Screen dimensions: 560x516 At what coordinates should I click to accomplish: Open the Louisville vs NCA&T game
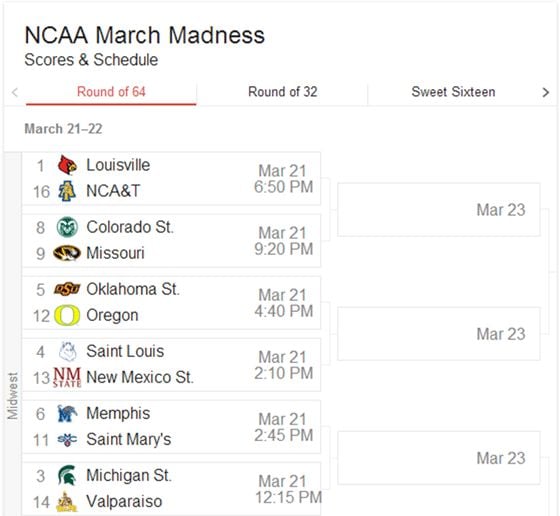pyautogui.click(x=171, y=179)
